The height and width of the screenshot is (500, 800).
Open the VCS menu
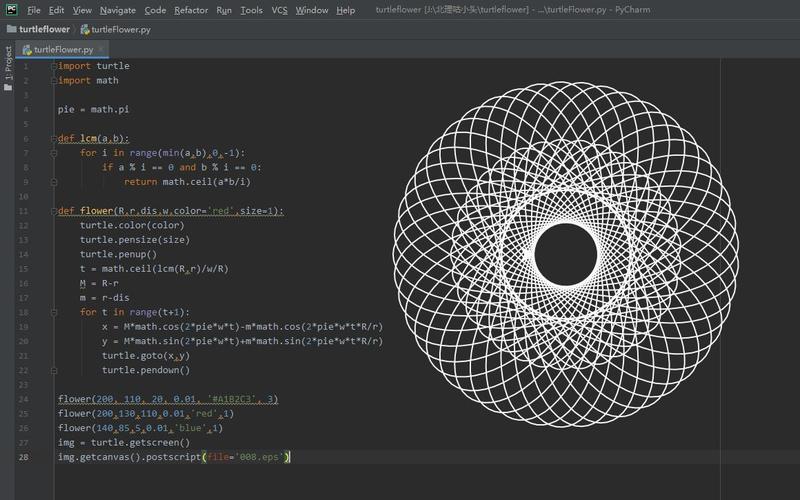point(280,10)
